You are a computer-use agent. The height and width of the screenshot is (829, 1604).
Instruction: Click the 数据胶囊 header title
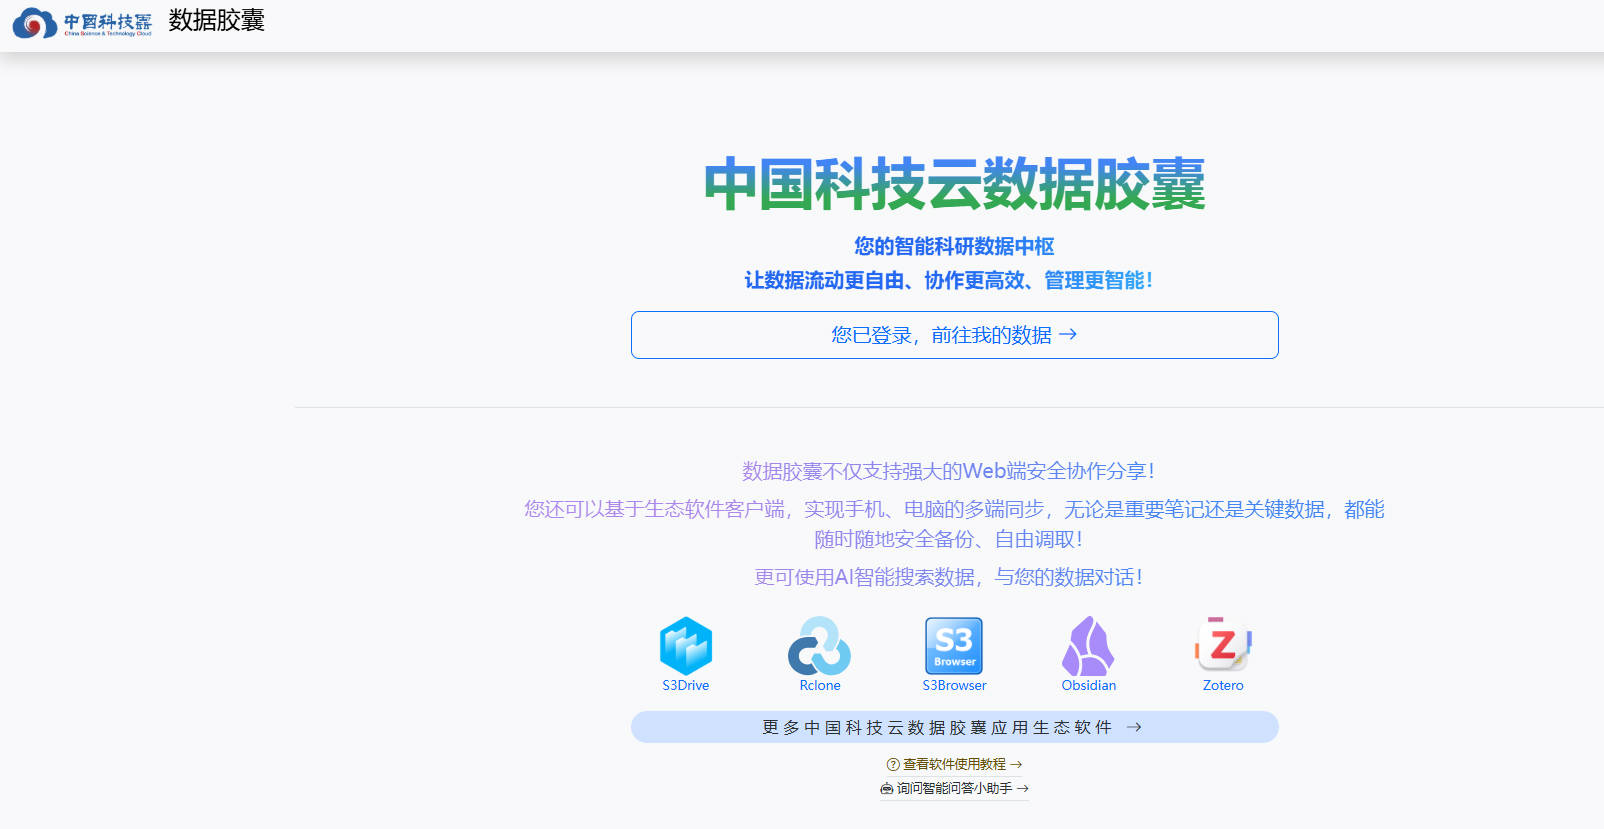tap(216, 21)
